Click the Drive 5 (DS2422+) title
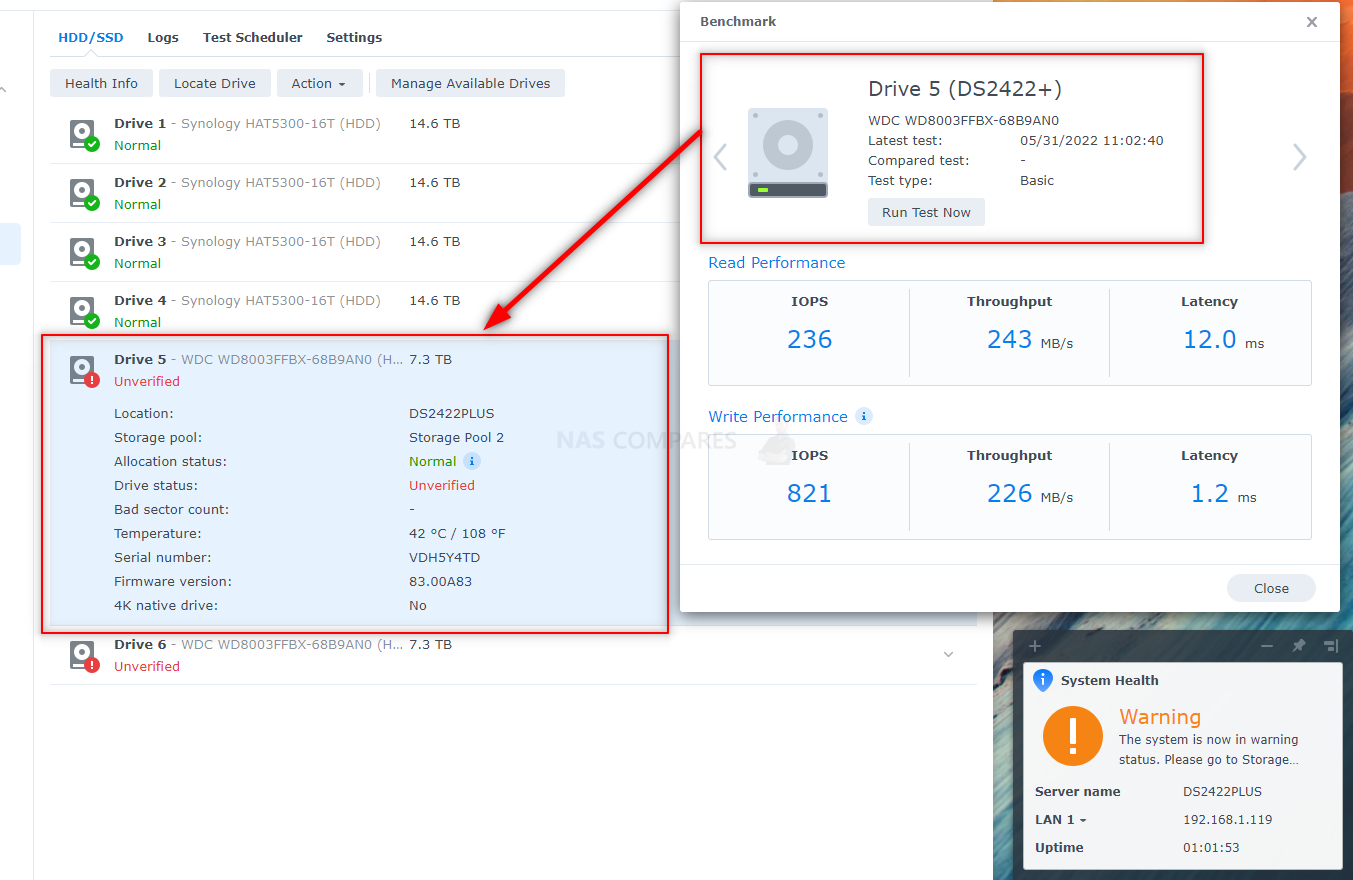1353x880 pixels. pyautogui.click(x=964, y=89)
